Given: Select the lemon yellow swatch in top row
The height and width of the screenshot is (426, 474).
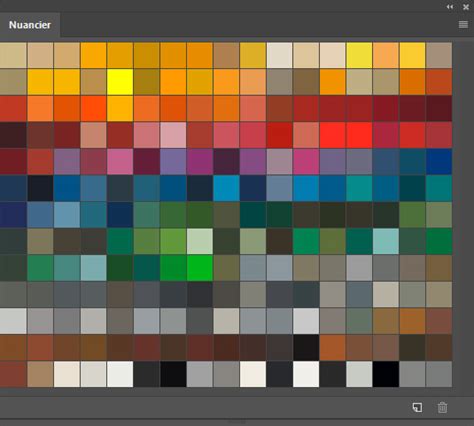Looking at the screenshot, I should coord(359,55).
